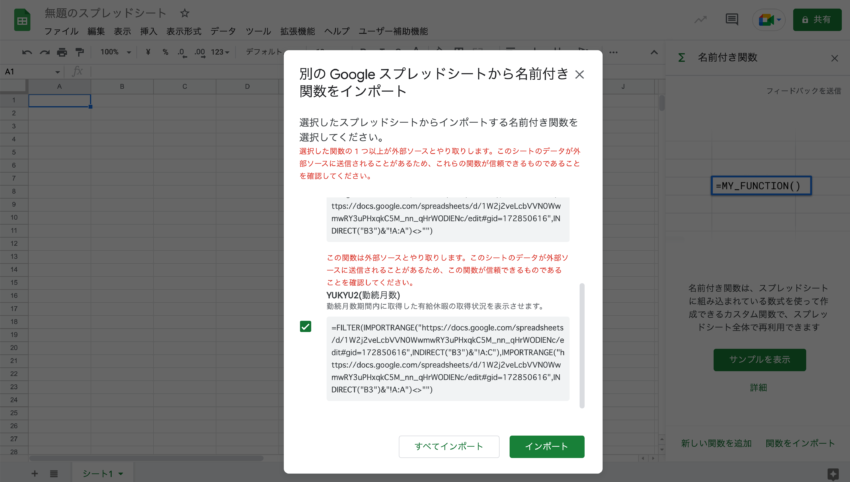The height and width of the screenshot is (482, 850).
Task: Open the データ menu
Action: (x=223, y=31)
